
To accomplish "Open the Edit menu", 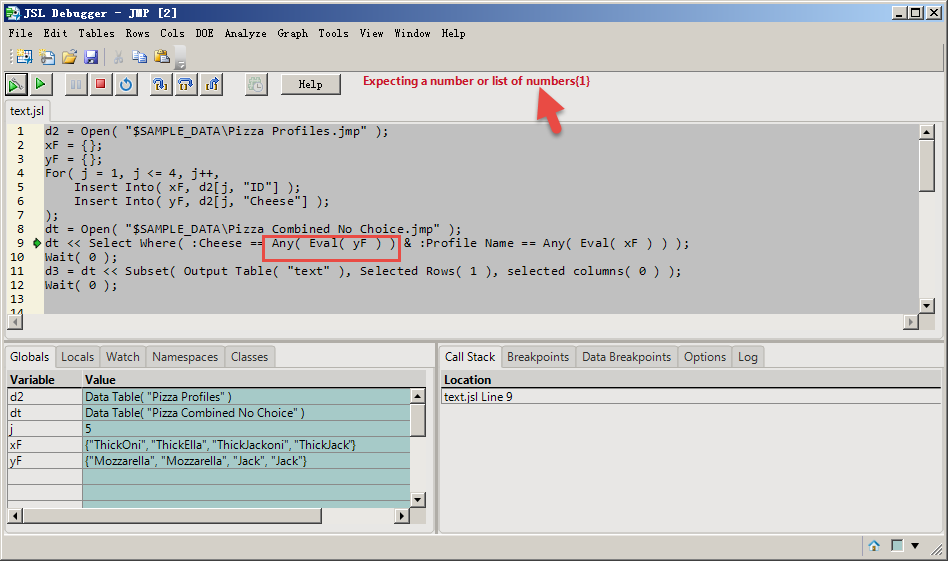I will [x=55, y=33].
